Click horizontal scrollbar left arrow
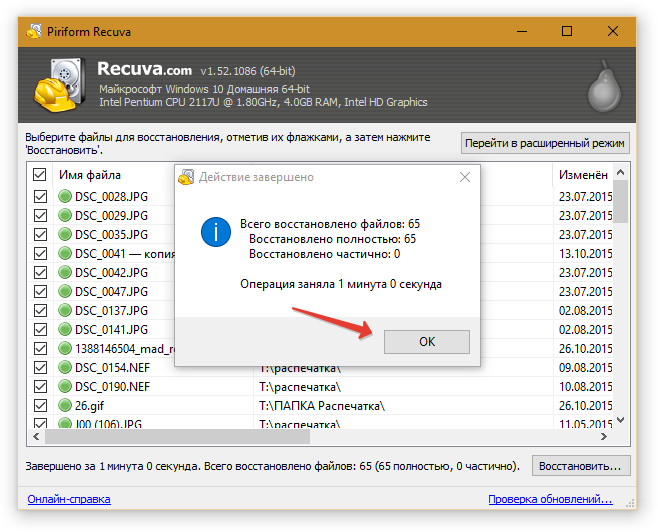This screenshot has width=658, height=532. [36, 437]
